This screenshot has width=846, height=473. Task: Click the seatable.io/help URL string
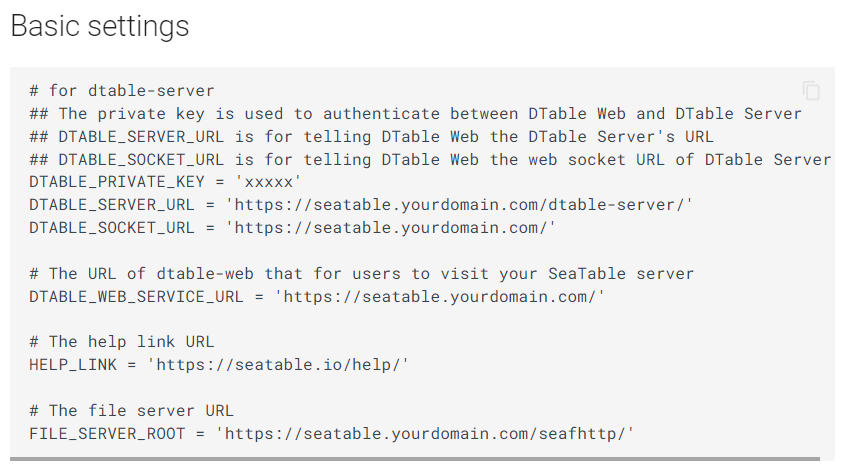tap(279, 365)
